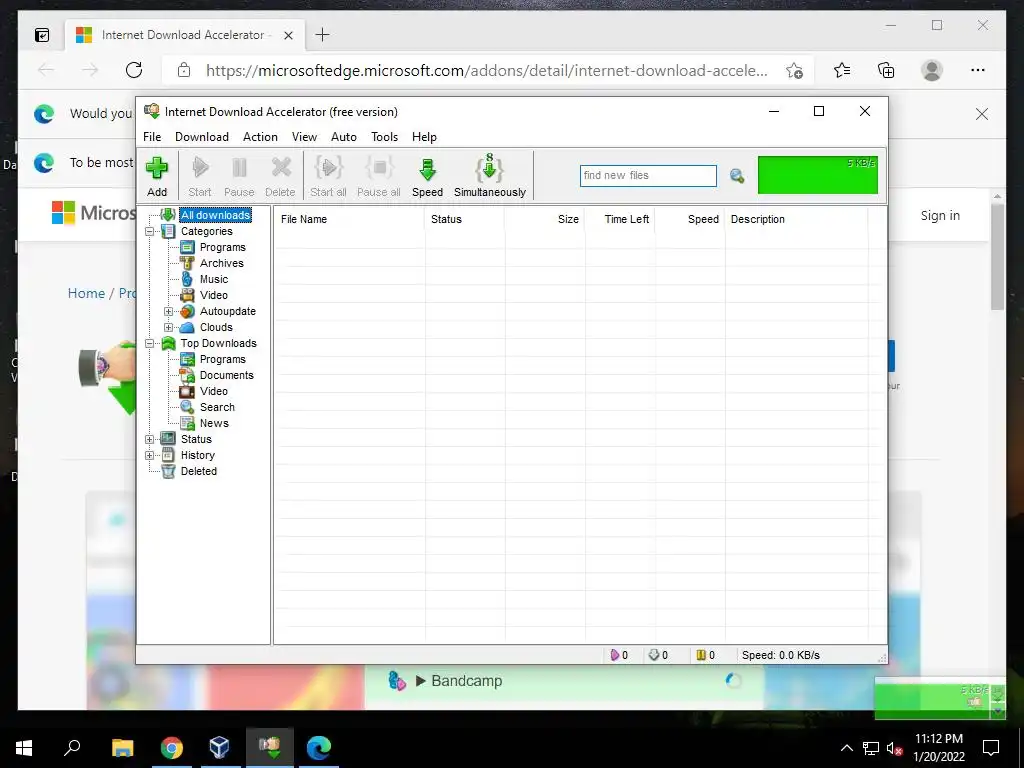Screen dimensions: 1024x768
Task: Open the Simultaneously downloads toolbar control
Action: tap(490, 176)
